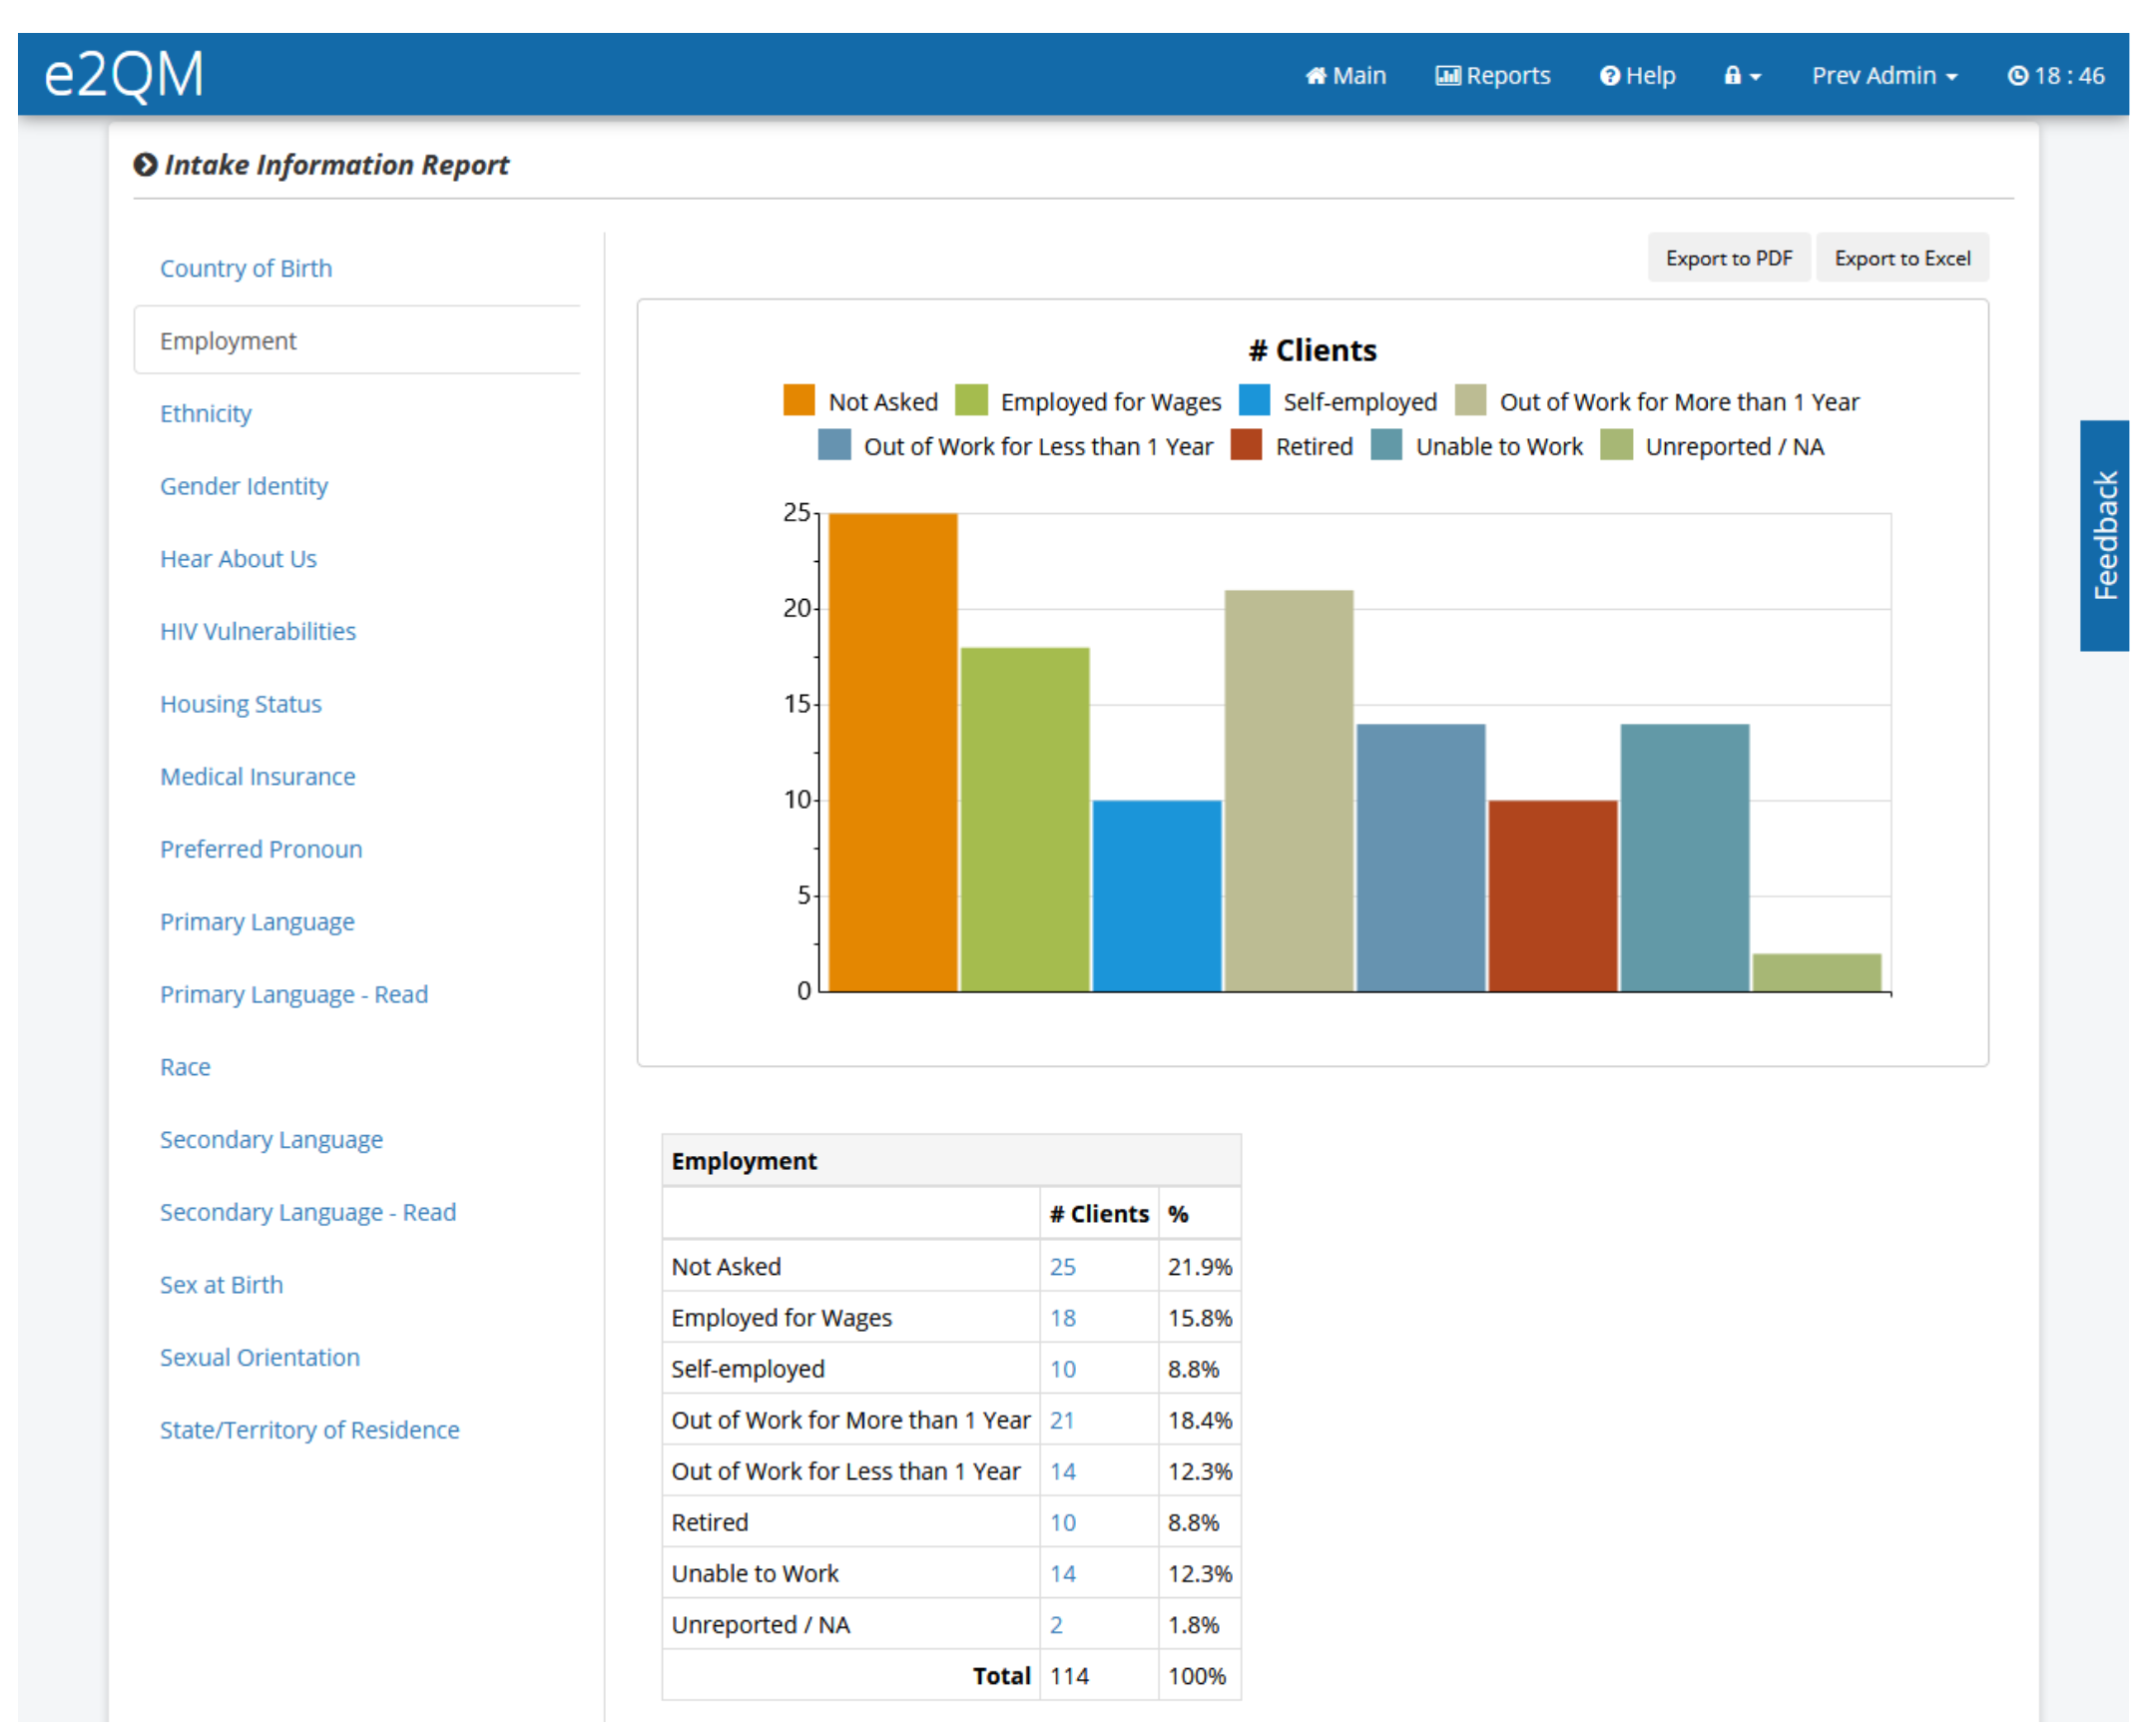Click the e2QM logo
The height and width of the screenshot is (1736, 2145).
[124, 74]
